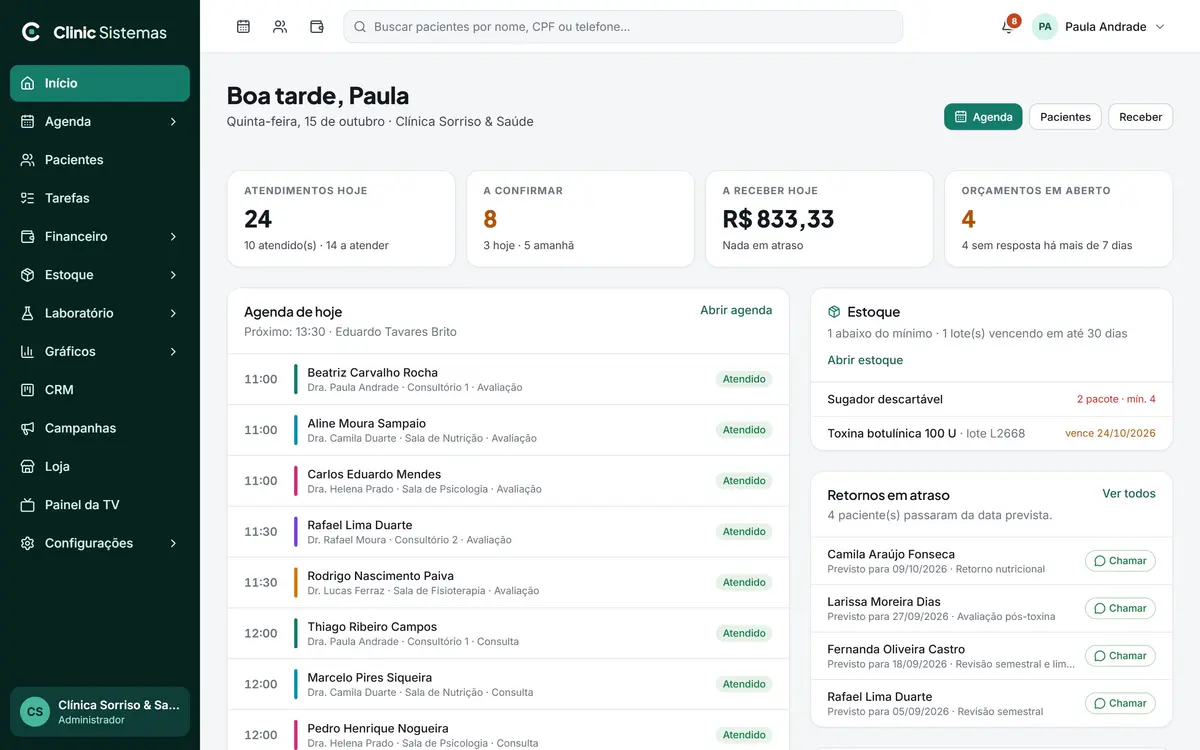Open wallet icon in top toolbar

tap(317, 27)
